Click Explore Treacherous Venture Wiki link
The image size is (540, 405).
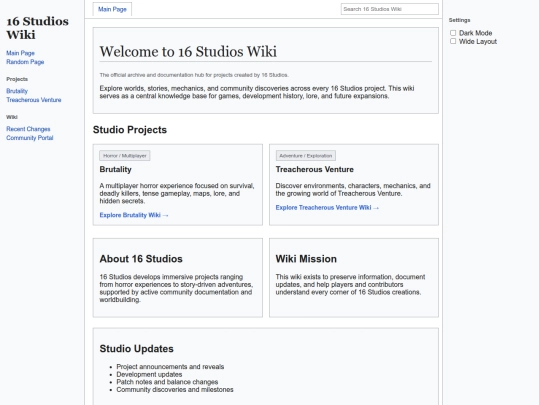pyautogui.click(x=327, y=208)
